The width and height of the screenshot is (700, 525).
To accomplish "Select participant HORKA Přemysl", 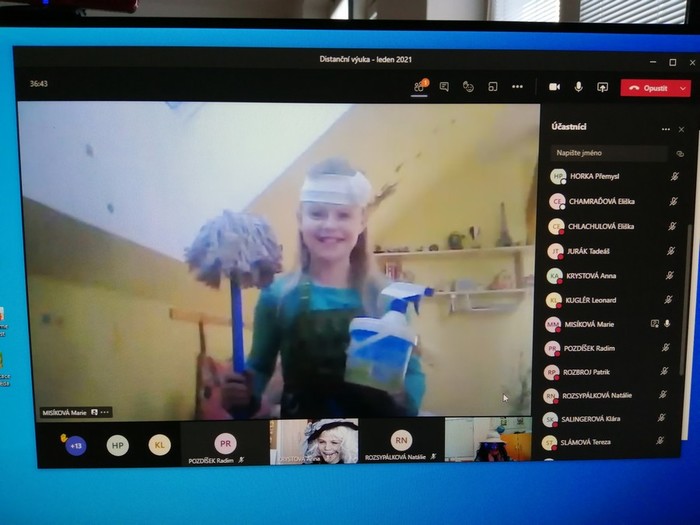I will point(614,176).
